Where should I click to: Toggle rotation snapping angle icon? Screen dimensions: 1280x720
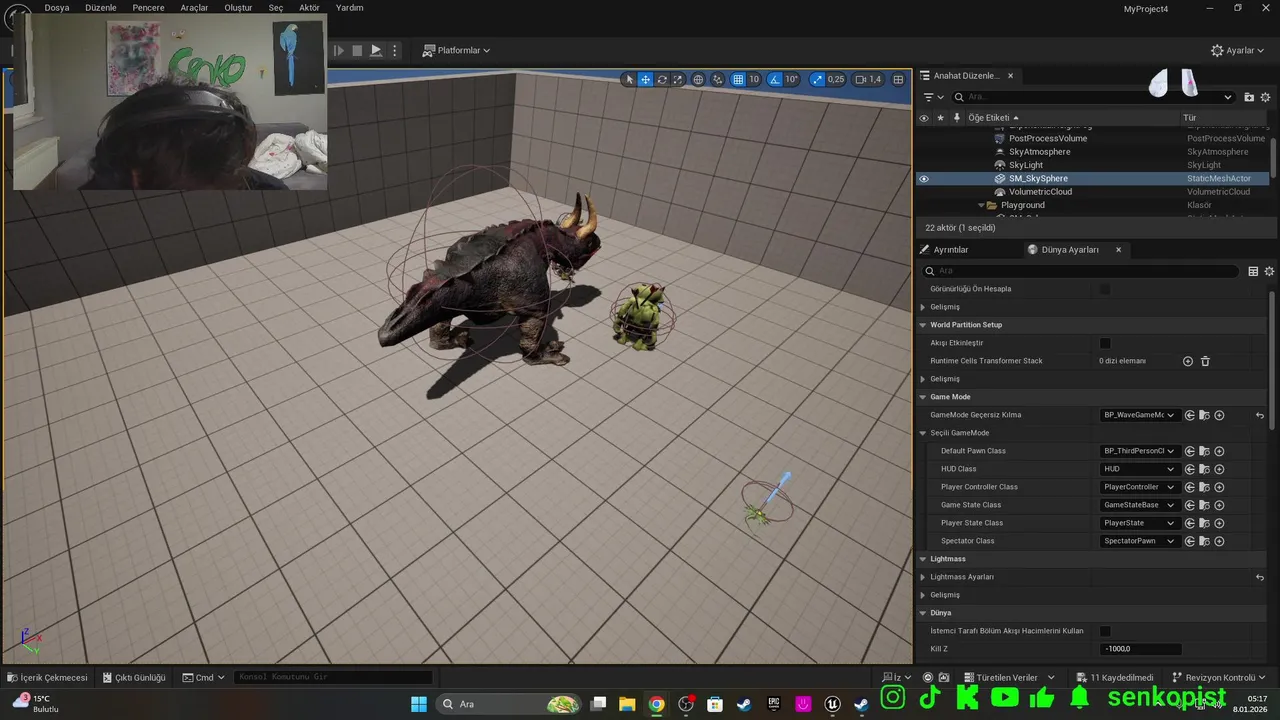pos(775,79)
